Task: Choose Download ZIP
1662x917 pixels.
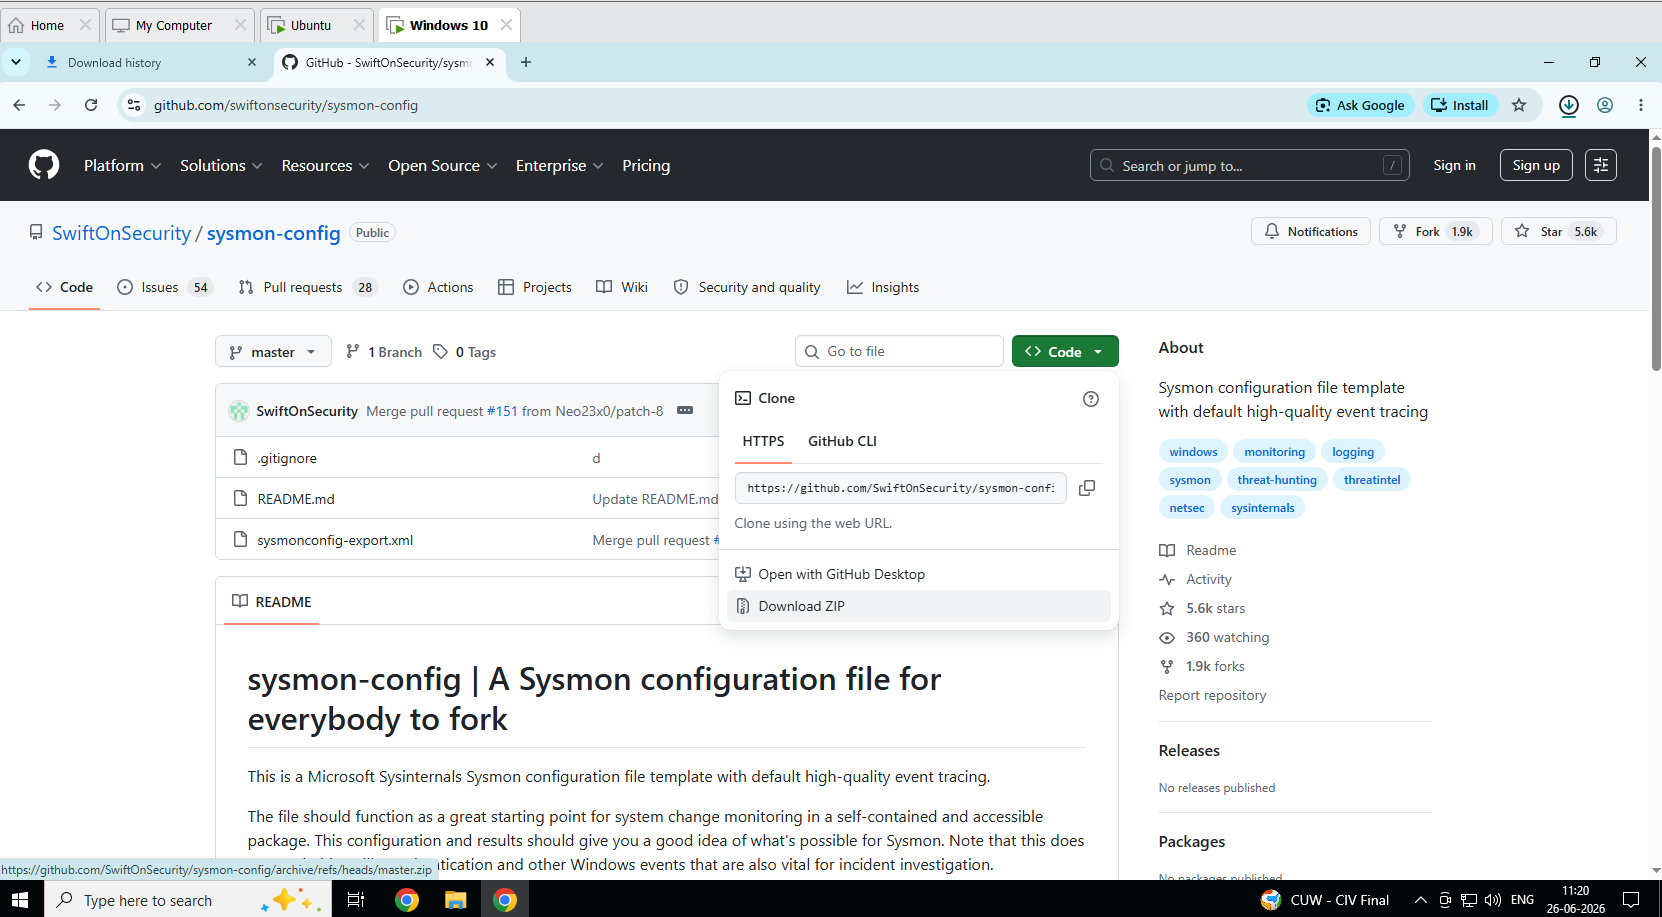Action: [x=918, y=606]
